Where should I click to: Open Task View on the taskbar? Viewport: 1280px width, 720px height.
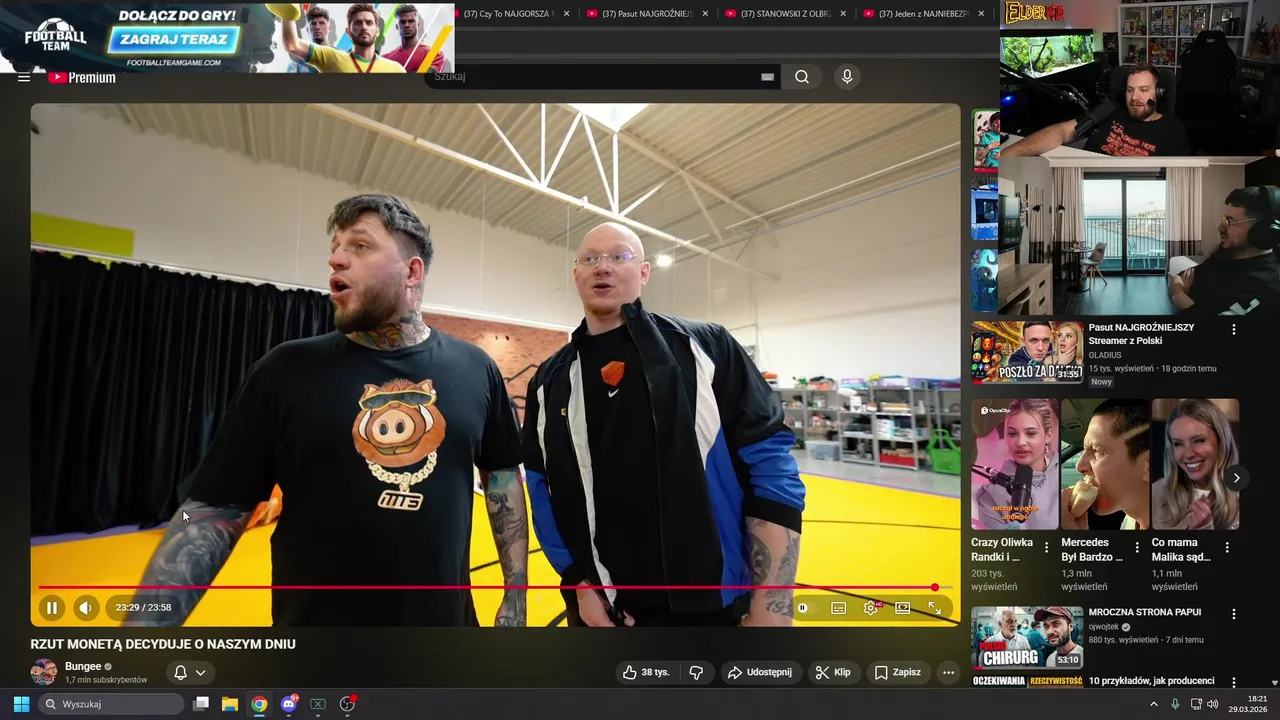[201, 704]
